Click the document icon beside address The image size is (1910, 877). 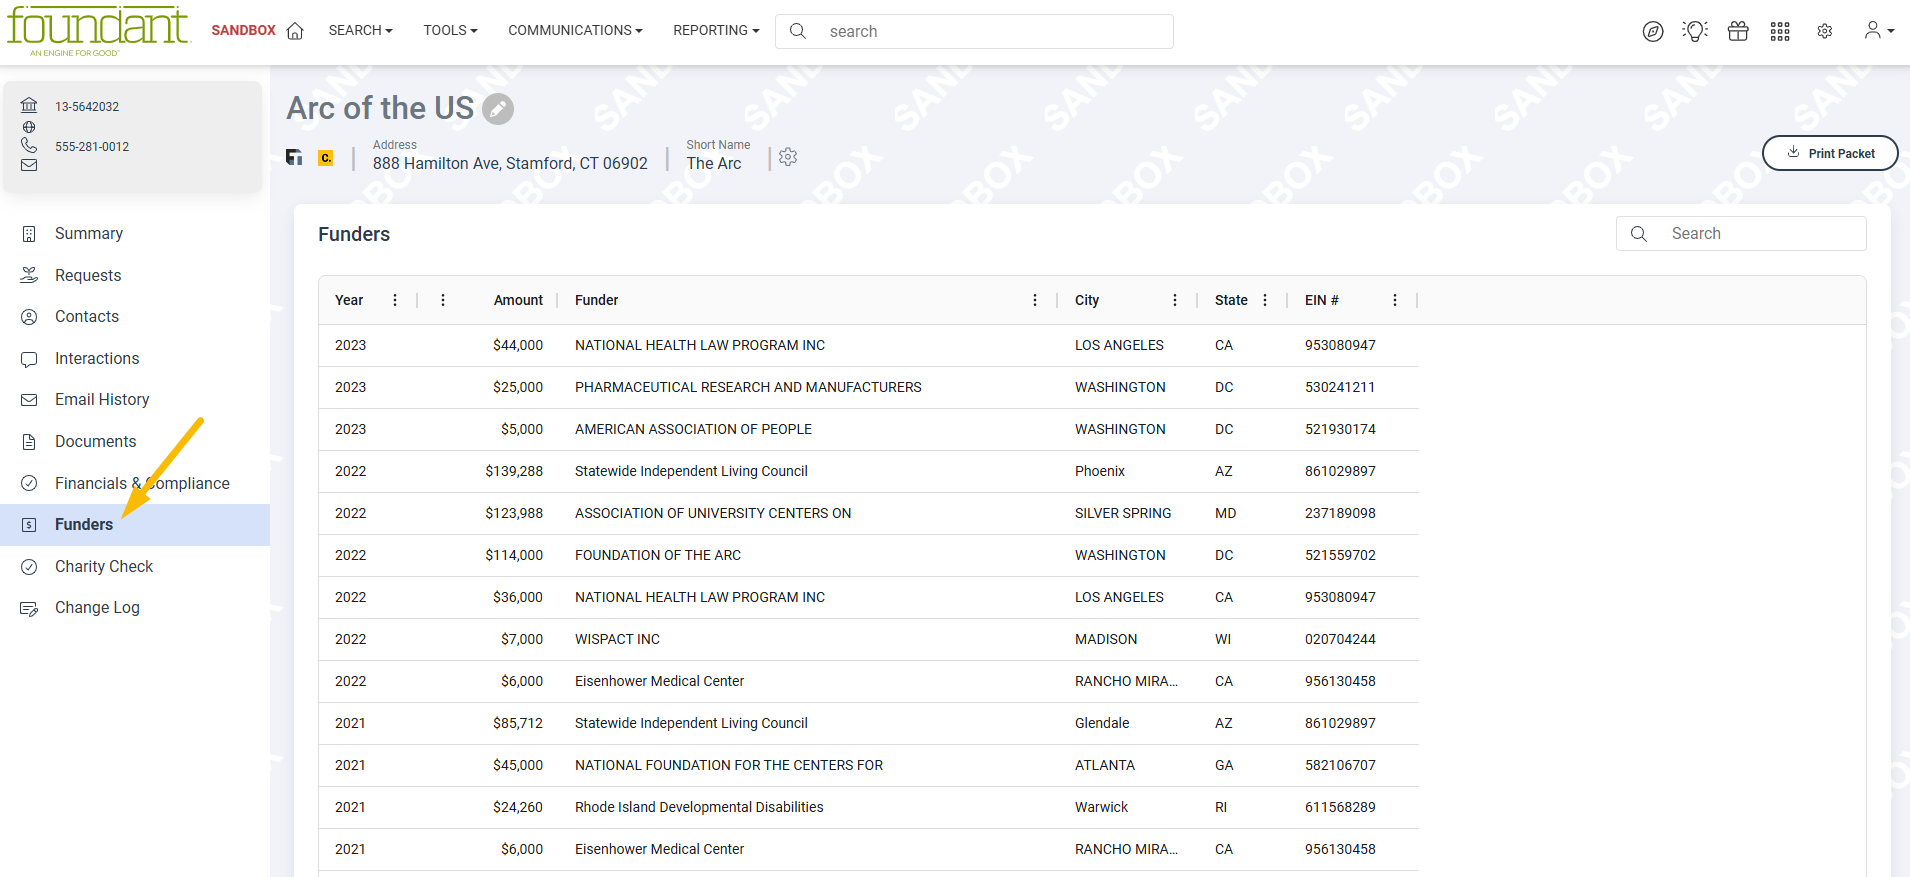pyautogui.click(x=294, y=157)
